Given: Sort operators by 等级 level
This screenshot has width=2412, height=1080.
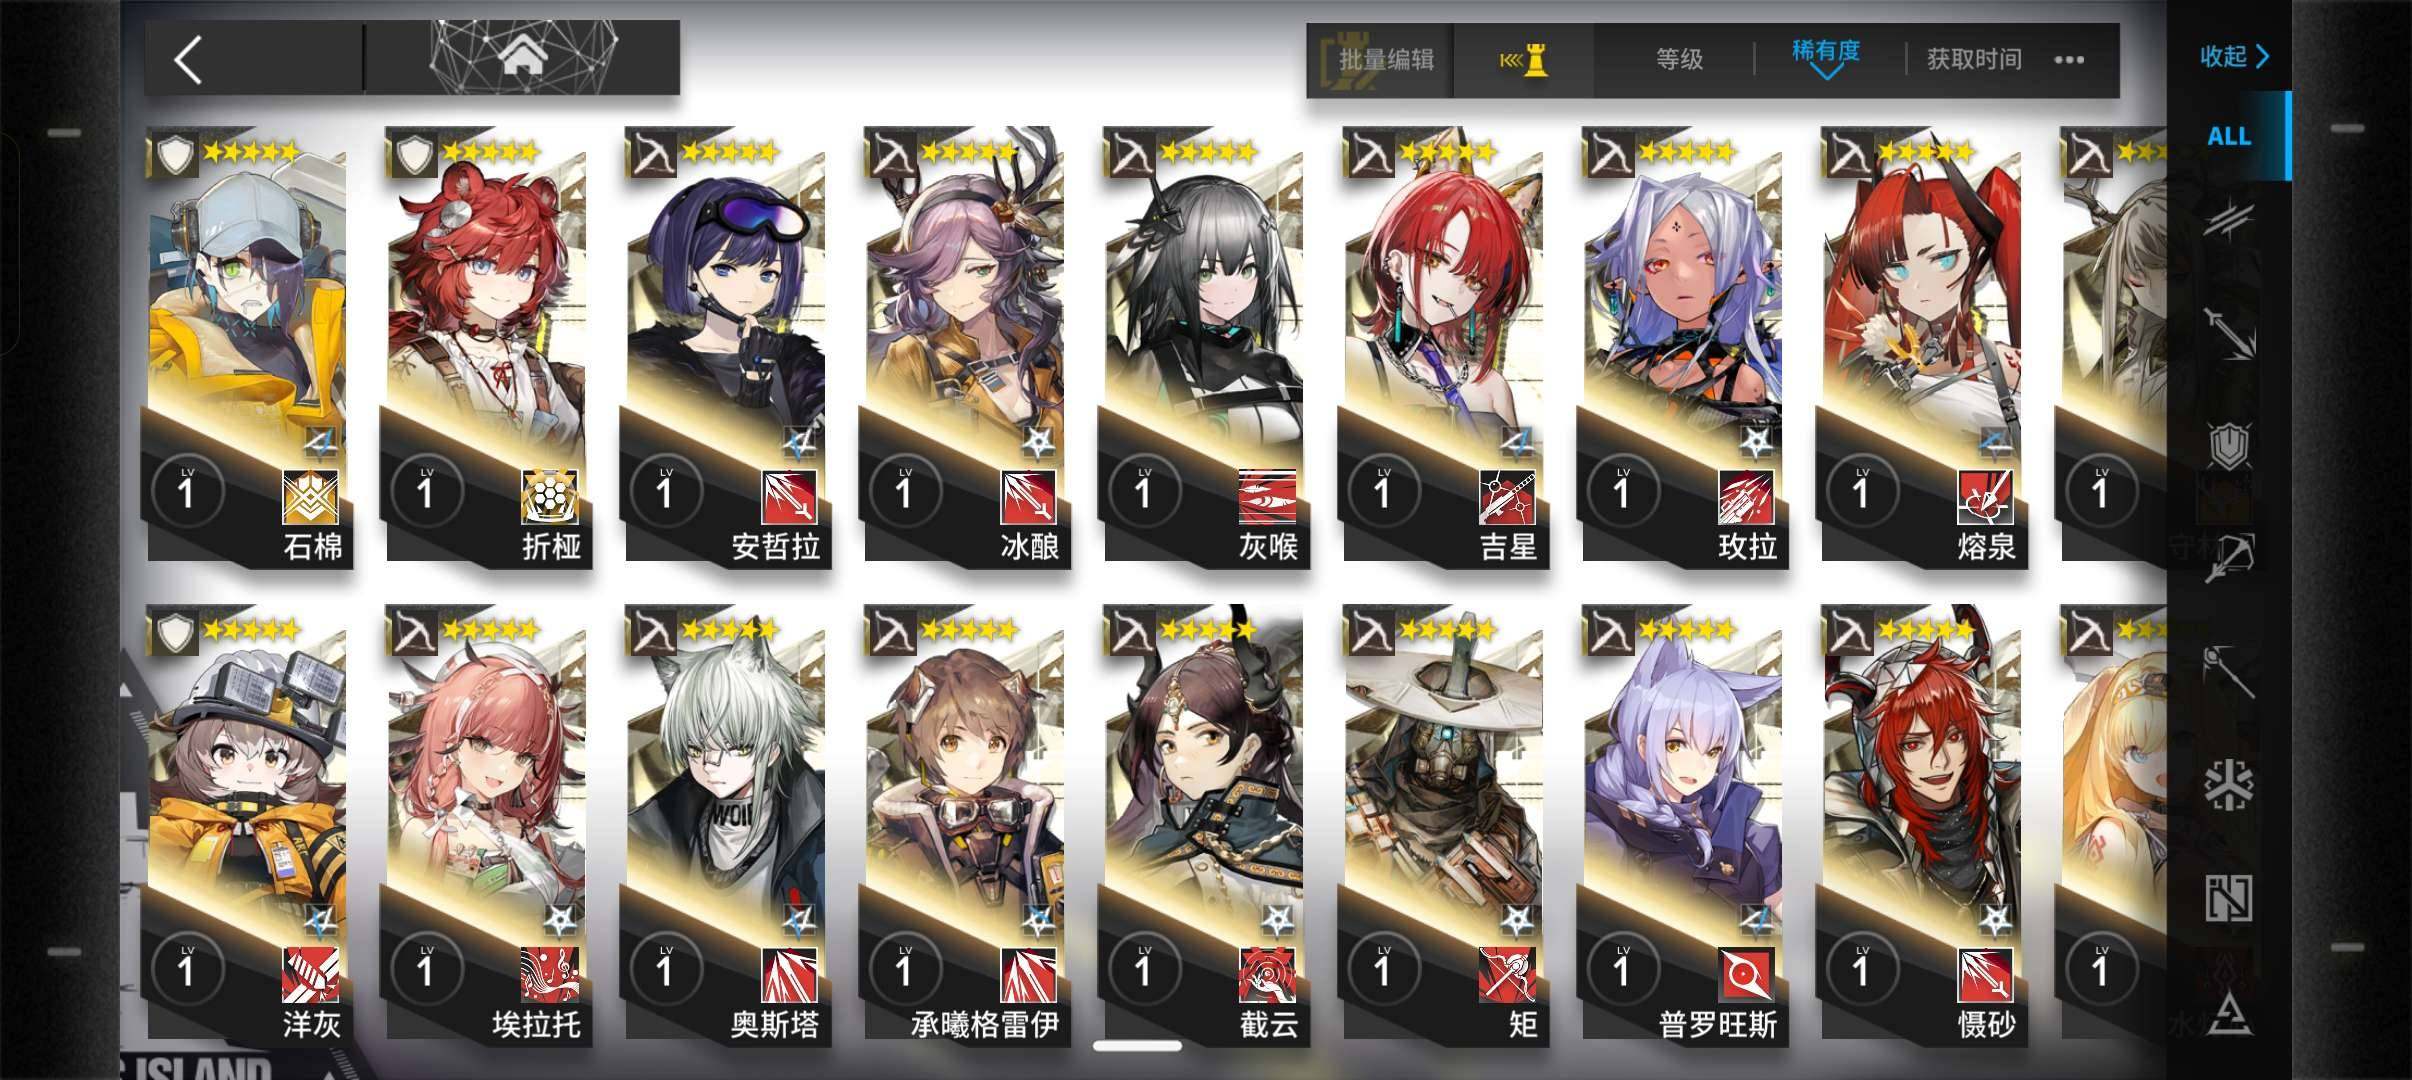Looking at the screenshot, I should pyautogui.click(x=1679, y=60).
